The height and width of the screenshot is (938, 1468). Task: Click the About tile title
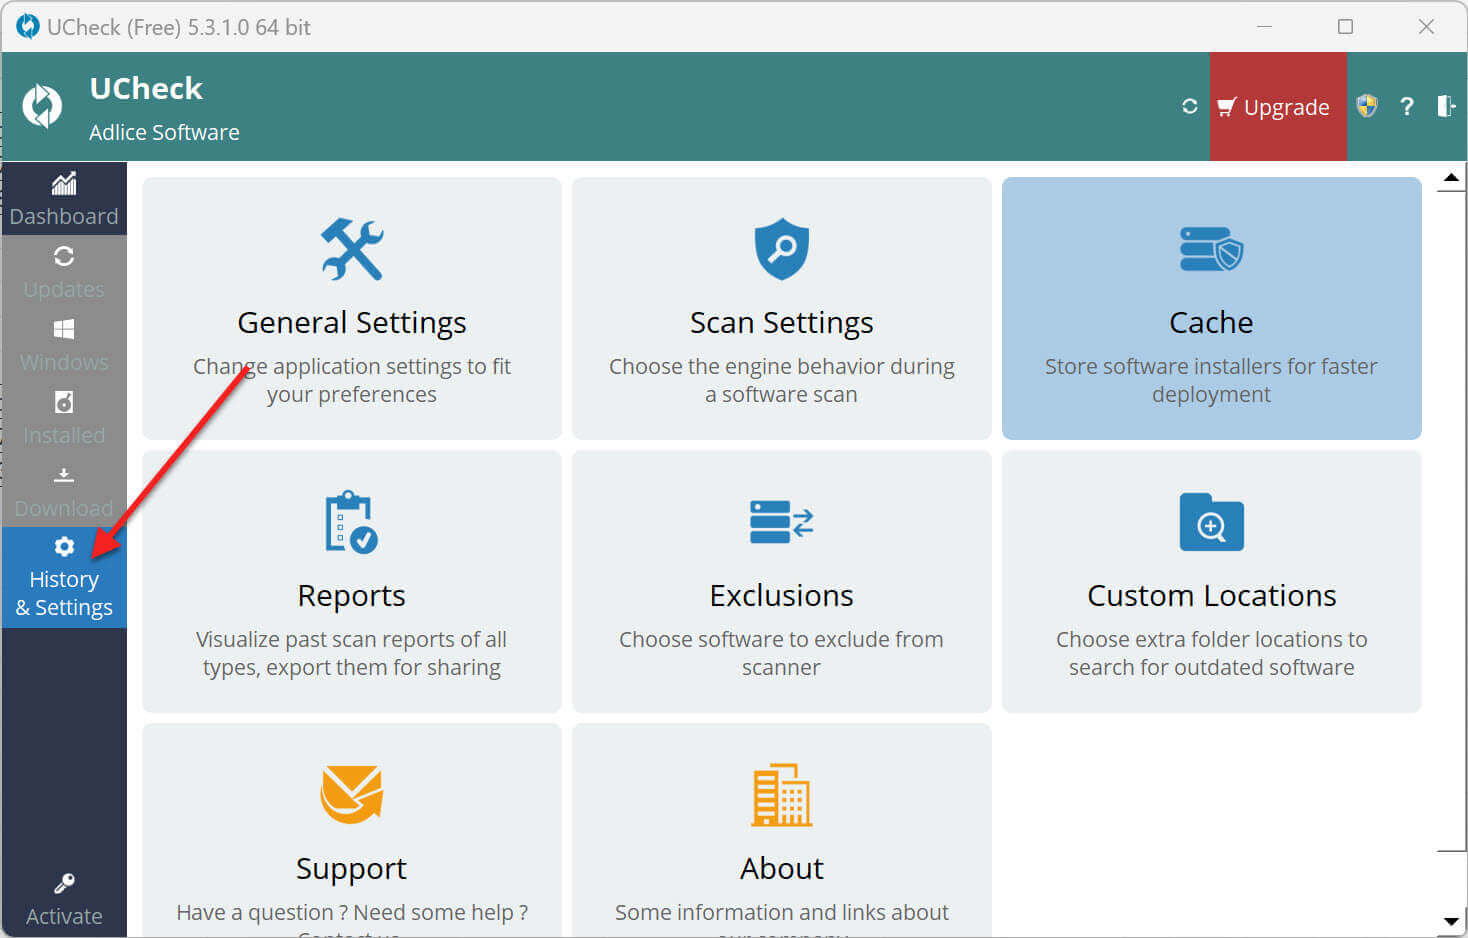coord(782,869)
